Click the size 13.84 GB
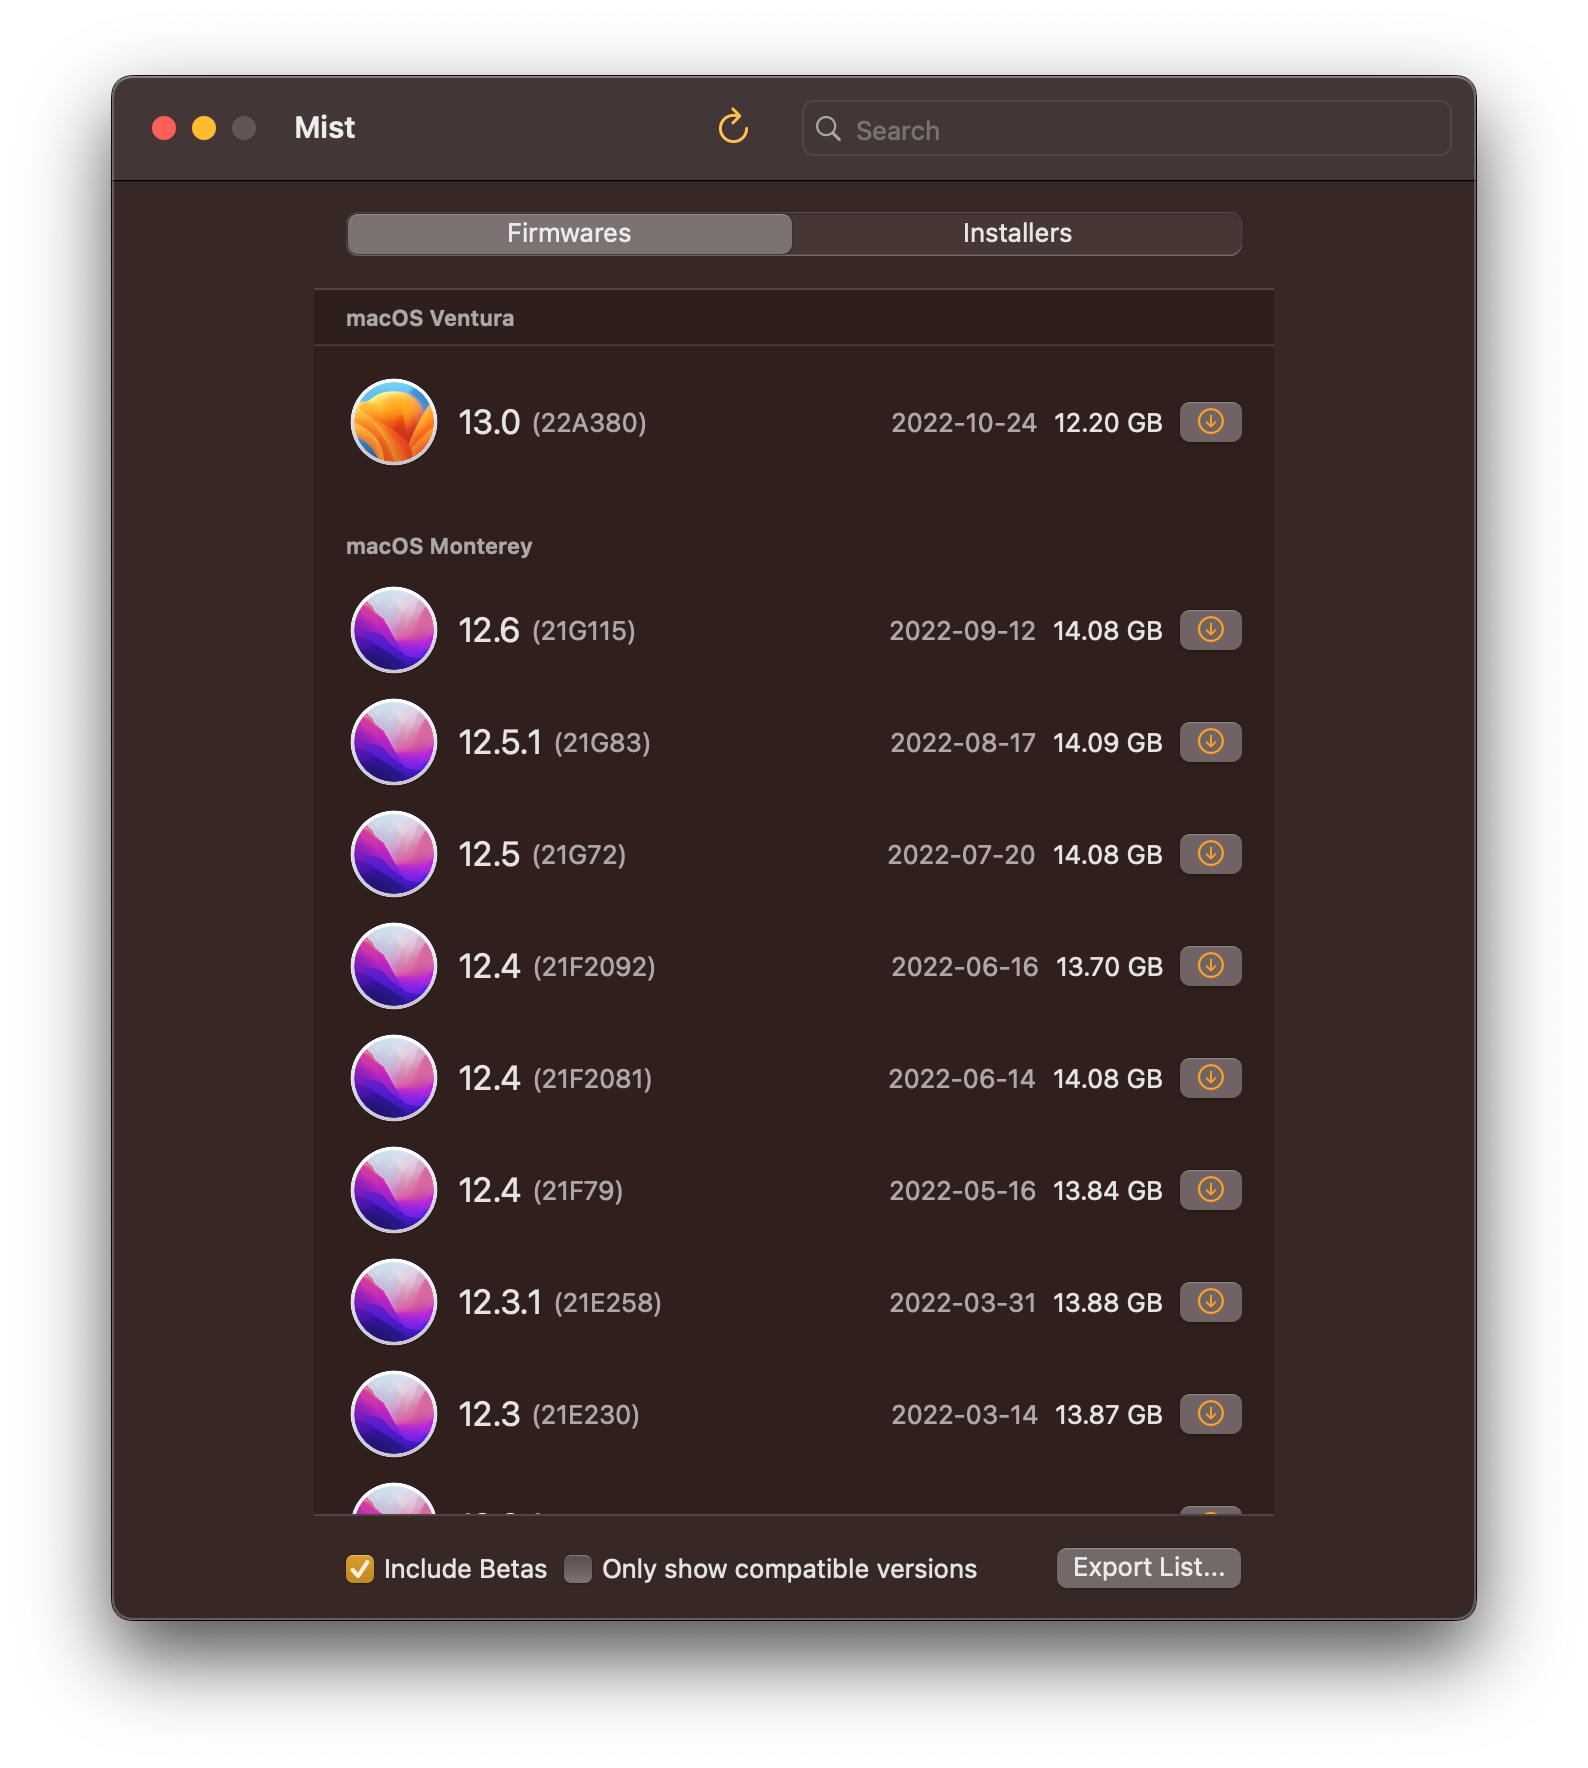1588x1768 pixels. (1108, 1191)
